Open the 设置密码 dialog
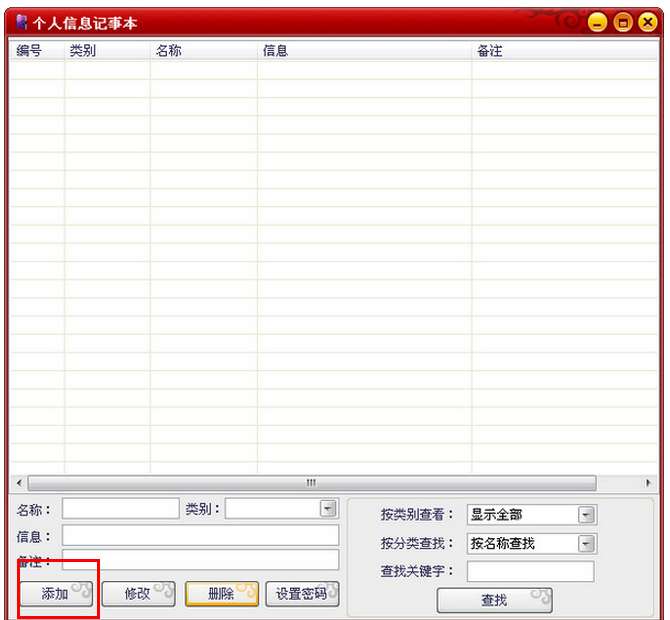This screenshot has width=670, height=620. [x=303, y=593]
